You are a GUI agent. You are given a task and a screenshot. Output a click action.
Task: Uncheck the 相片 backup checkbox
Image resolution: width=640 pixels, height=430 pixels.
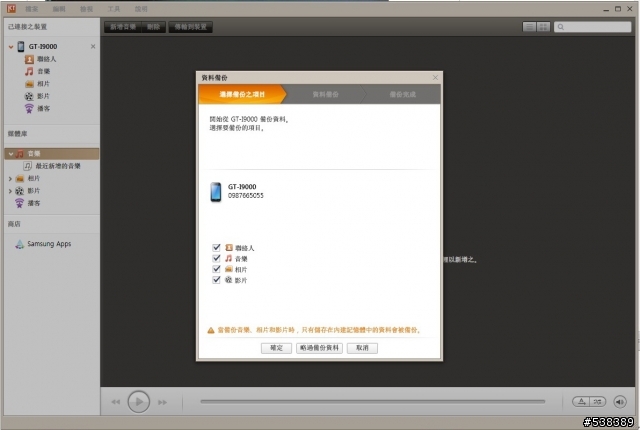(216, 269)
